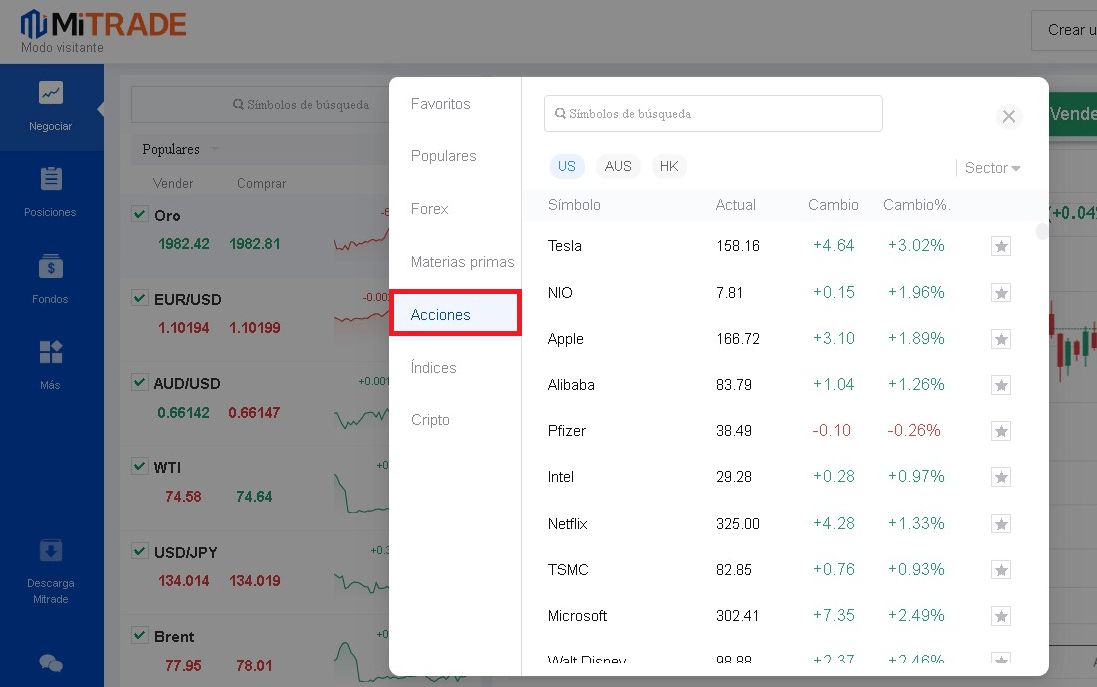
Task: Favorite Microsoft using its star
Action: coord(1001,616)
